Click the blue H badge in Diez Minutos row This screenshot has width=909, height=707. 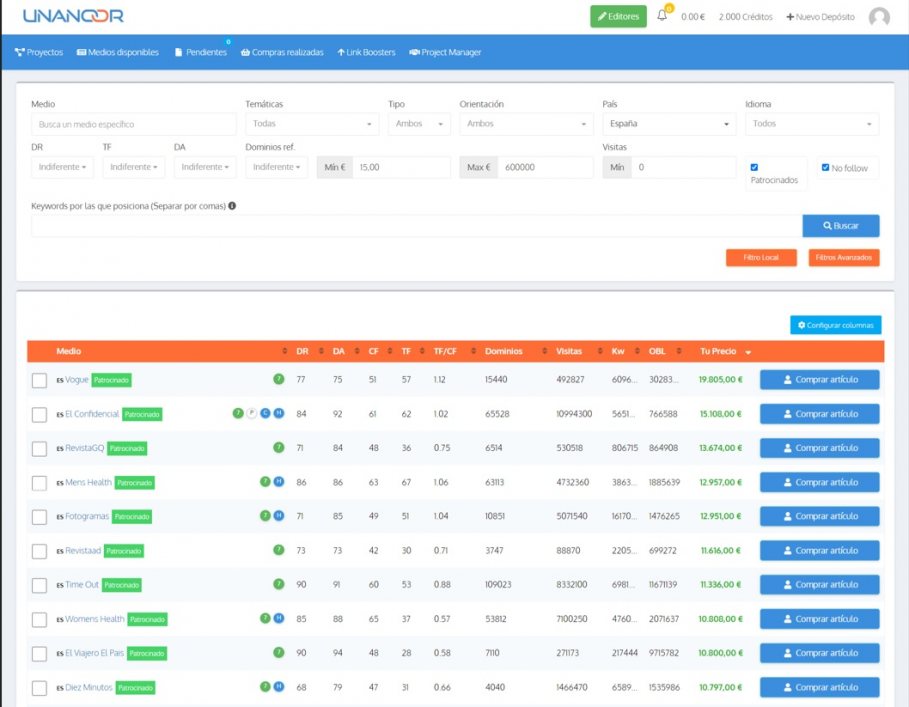point(279,687)
